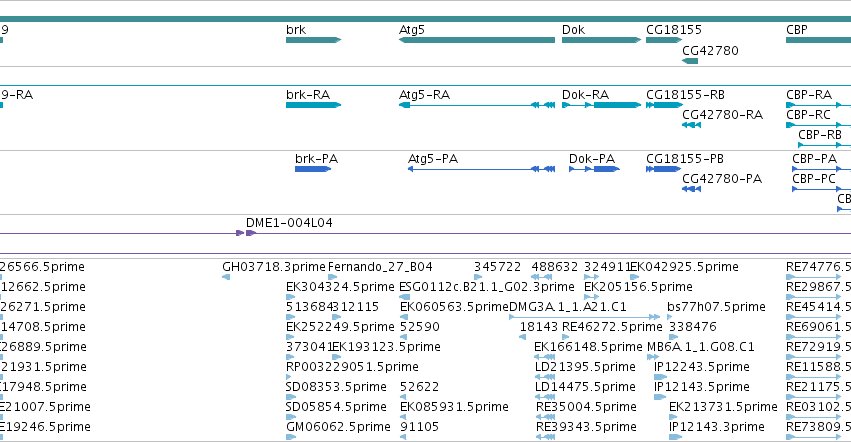Click the RE39343.5prime EST label
The image size is (851, 442).
[x=586, y=427]
